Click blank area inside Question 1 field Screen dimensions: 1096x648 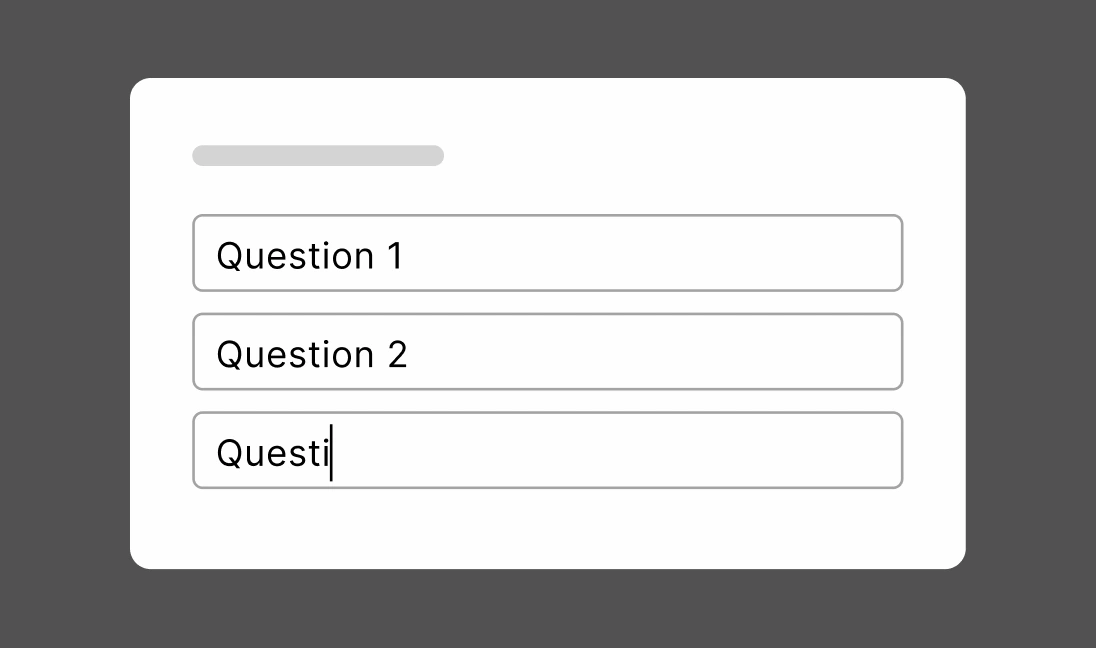pyautogui.click(x=650, y=253)
